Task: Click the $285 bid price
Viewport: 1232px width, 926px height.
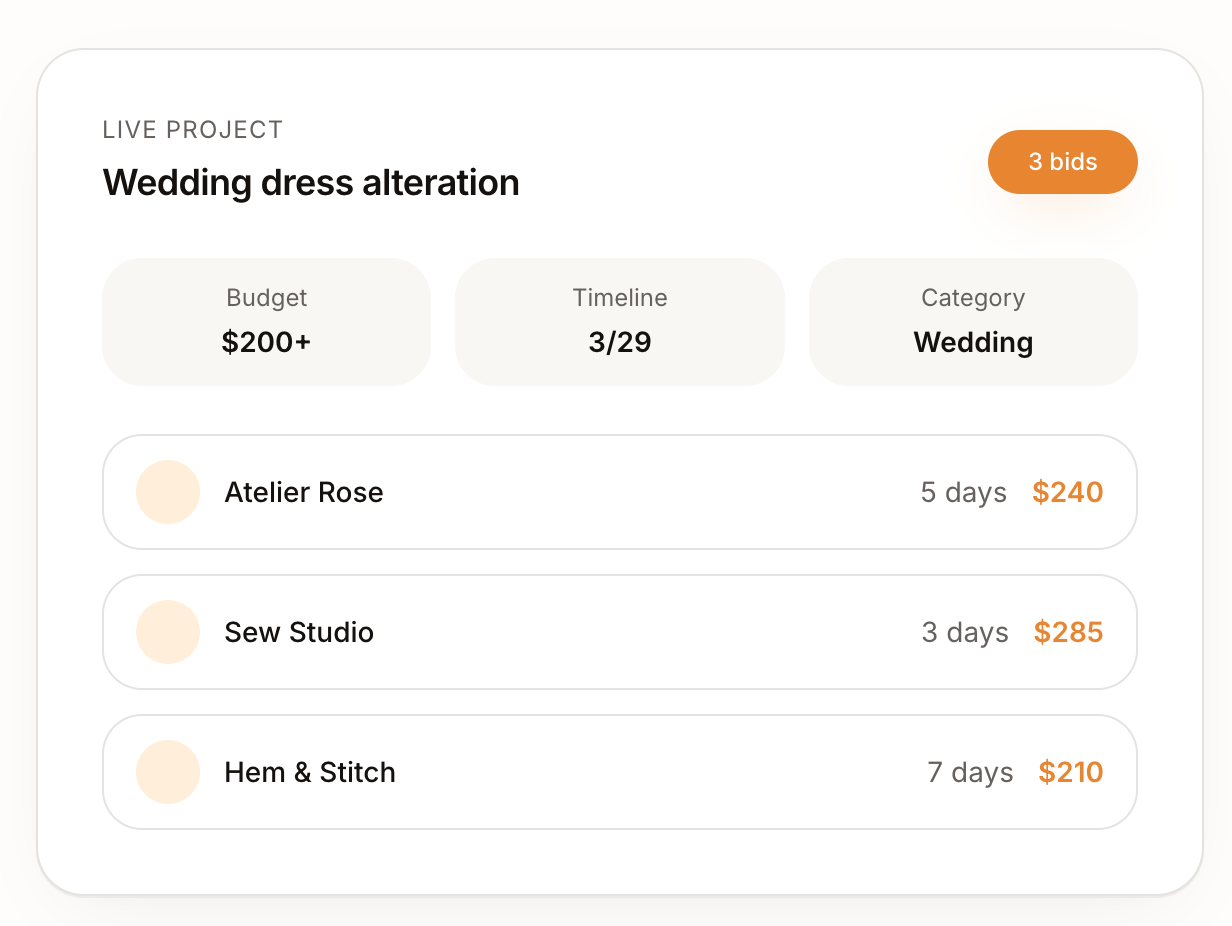Action: coord(1069,632)
